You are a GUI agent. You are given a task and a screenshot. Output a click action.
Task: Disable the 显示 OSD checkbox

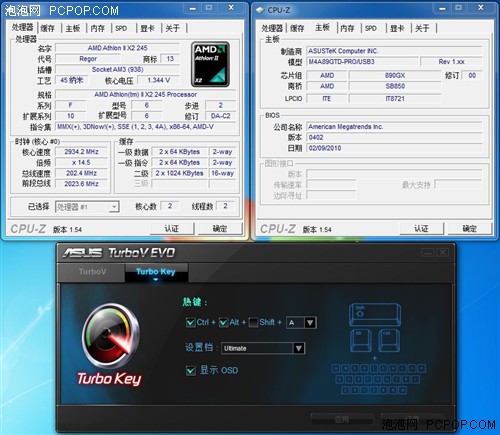(191, 370)
